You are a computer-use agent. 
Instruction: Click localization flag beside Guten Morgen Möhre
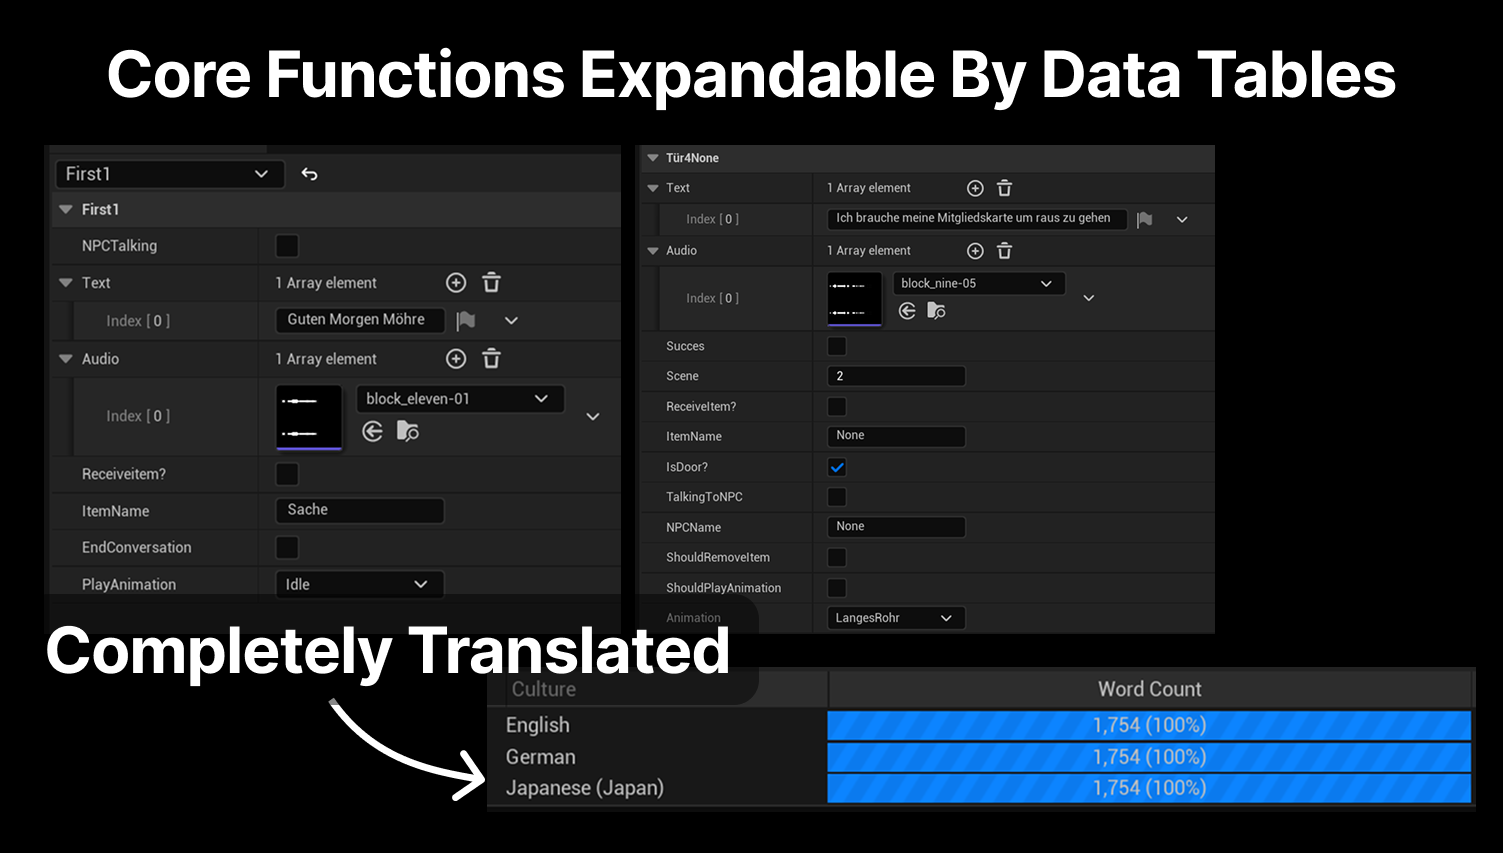pos(466,320)
